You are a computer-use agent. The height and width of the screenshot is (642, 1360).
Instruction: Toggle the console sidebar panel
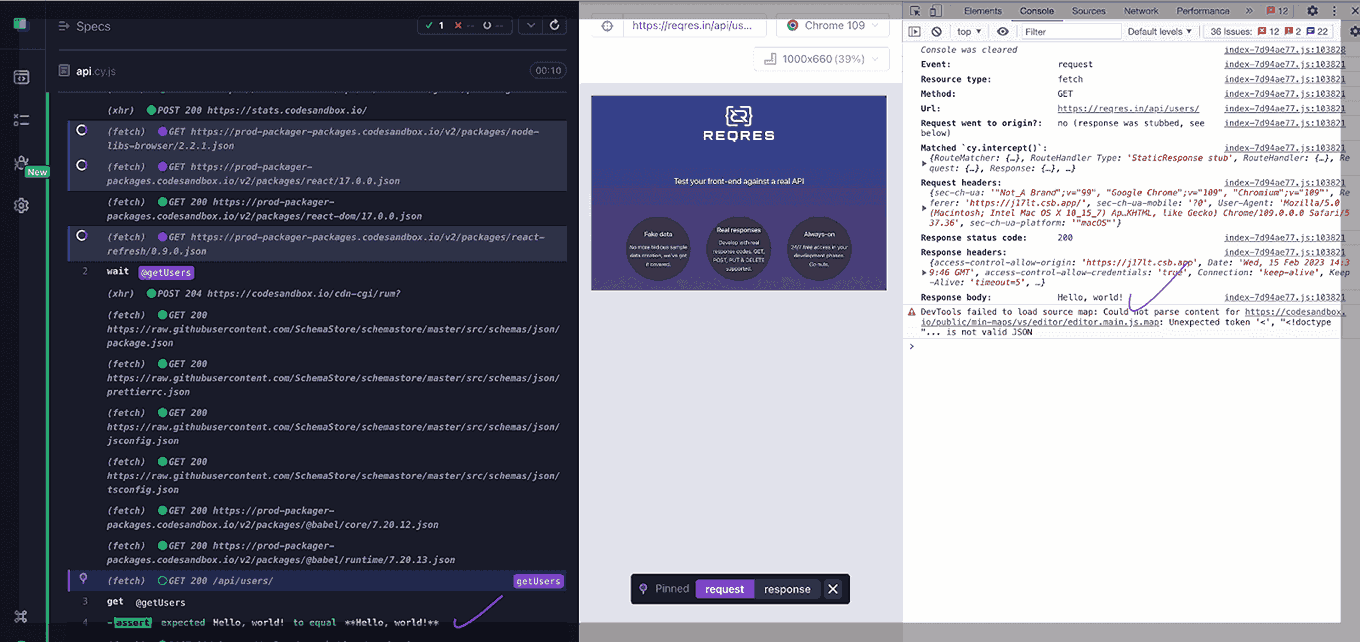[x=914, y=32]
